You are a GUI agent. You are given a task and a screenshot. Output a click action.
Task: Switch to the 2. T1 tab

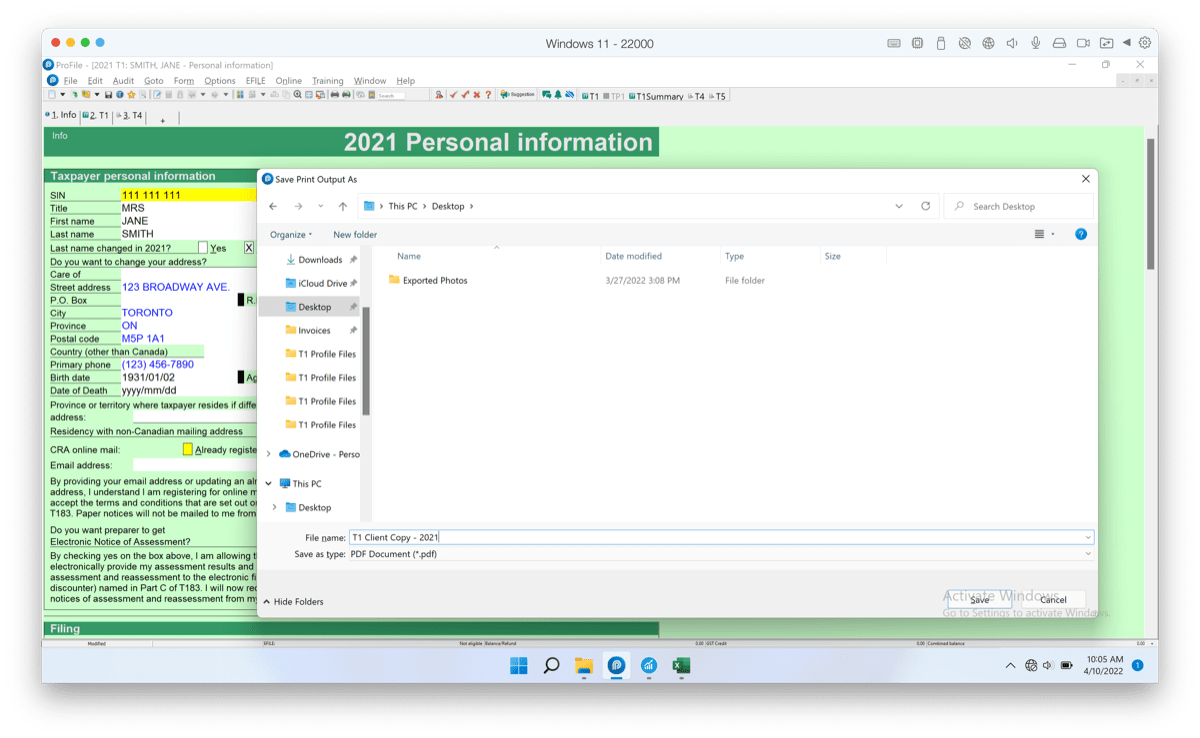click(x=96, y=116)
